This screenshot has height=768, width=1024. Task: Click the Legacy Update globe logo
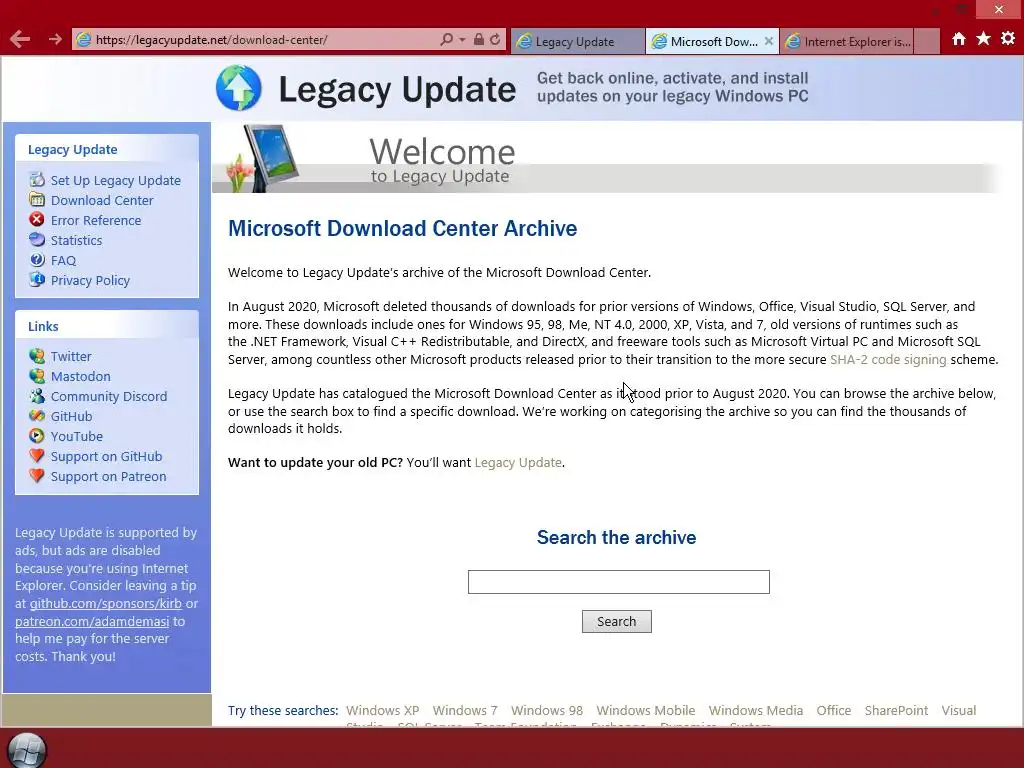pos(238,88)
